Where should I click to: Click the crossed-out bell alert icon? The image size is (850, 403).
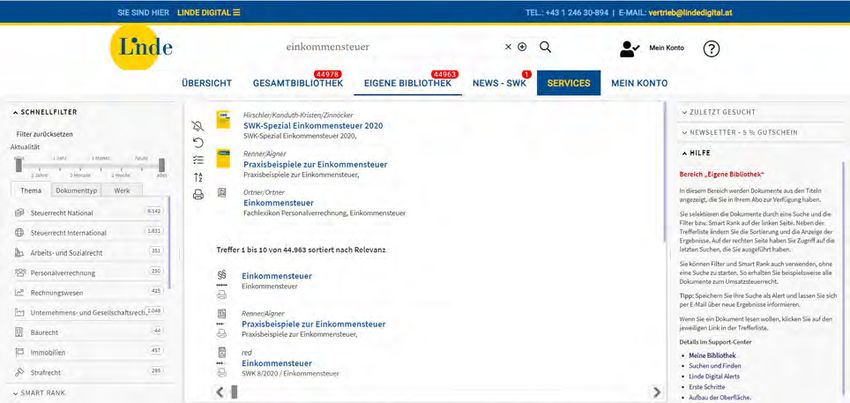(x=198, y=125)
